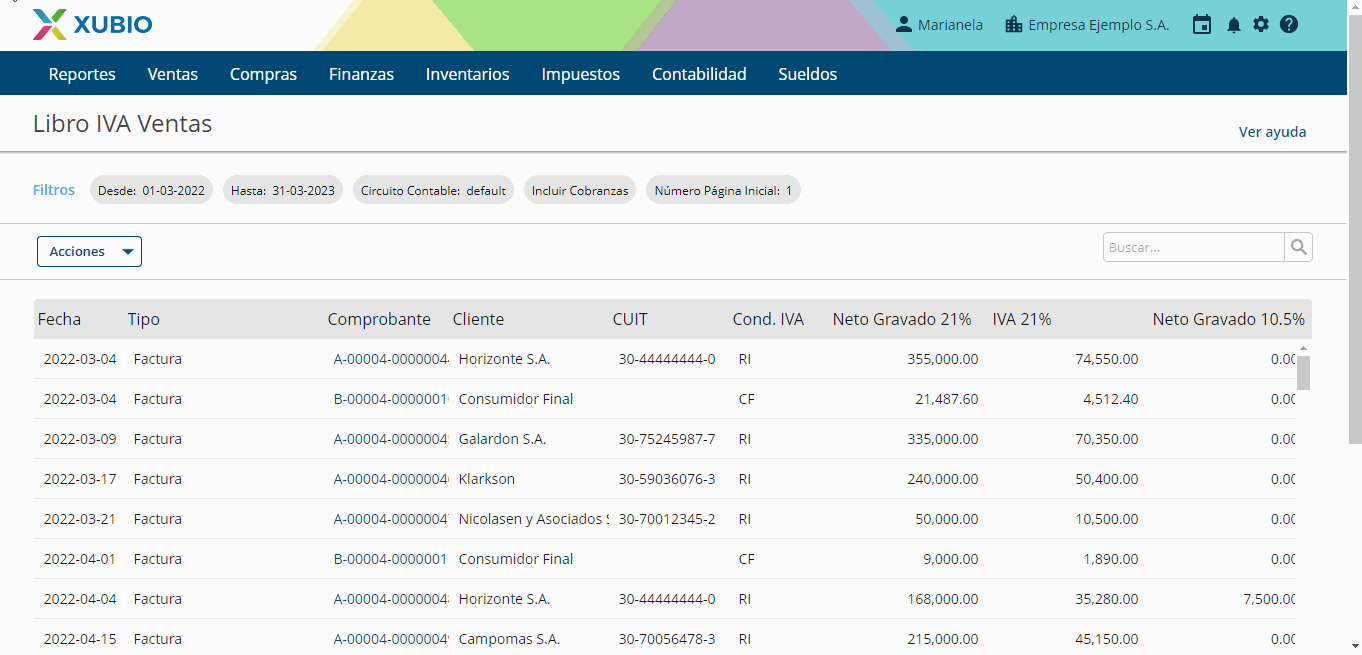
Task: Open the Compras menu
Action: (x=263, y=74)
